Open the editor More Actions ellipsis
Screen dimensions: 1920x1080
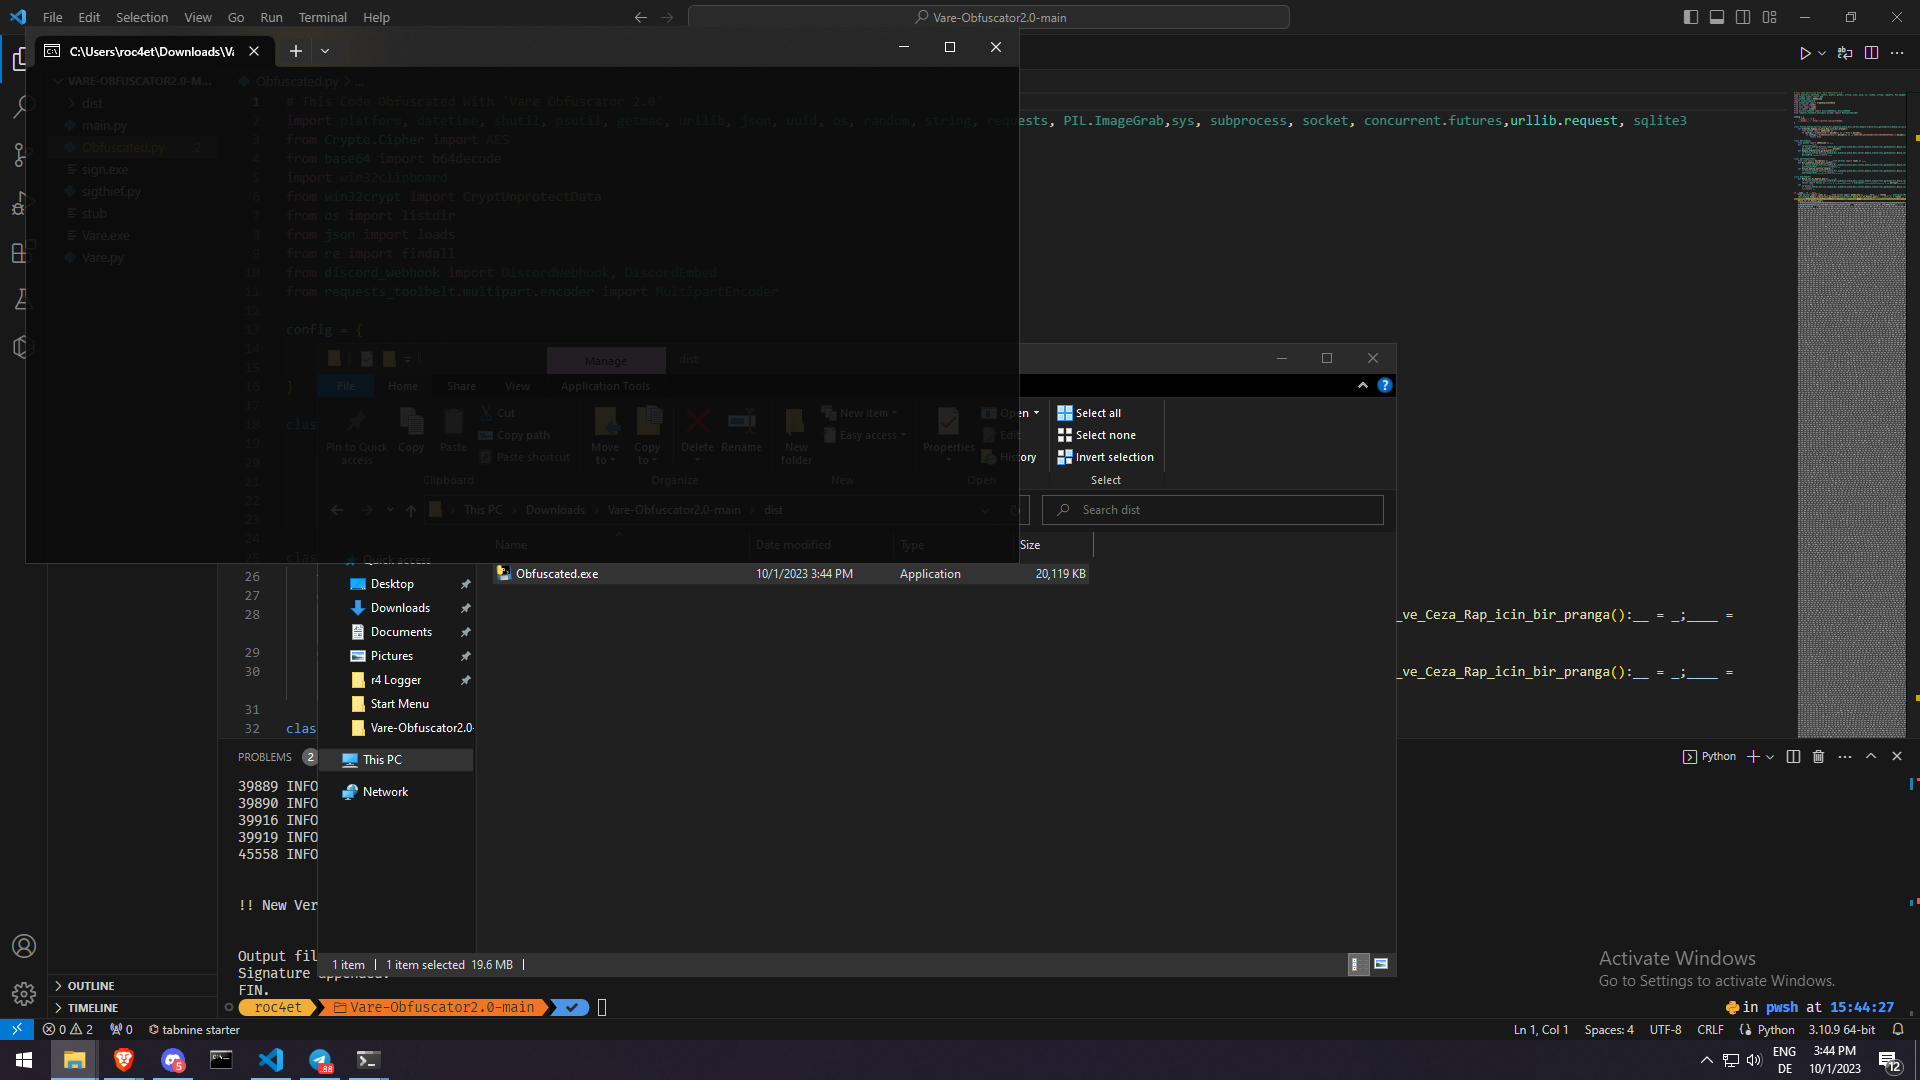point(1897,53)
